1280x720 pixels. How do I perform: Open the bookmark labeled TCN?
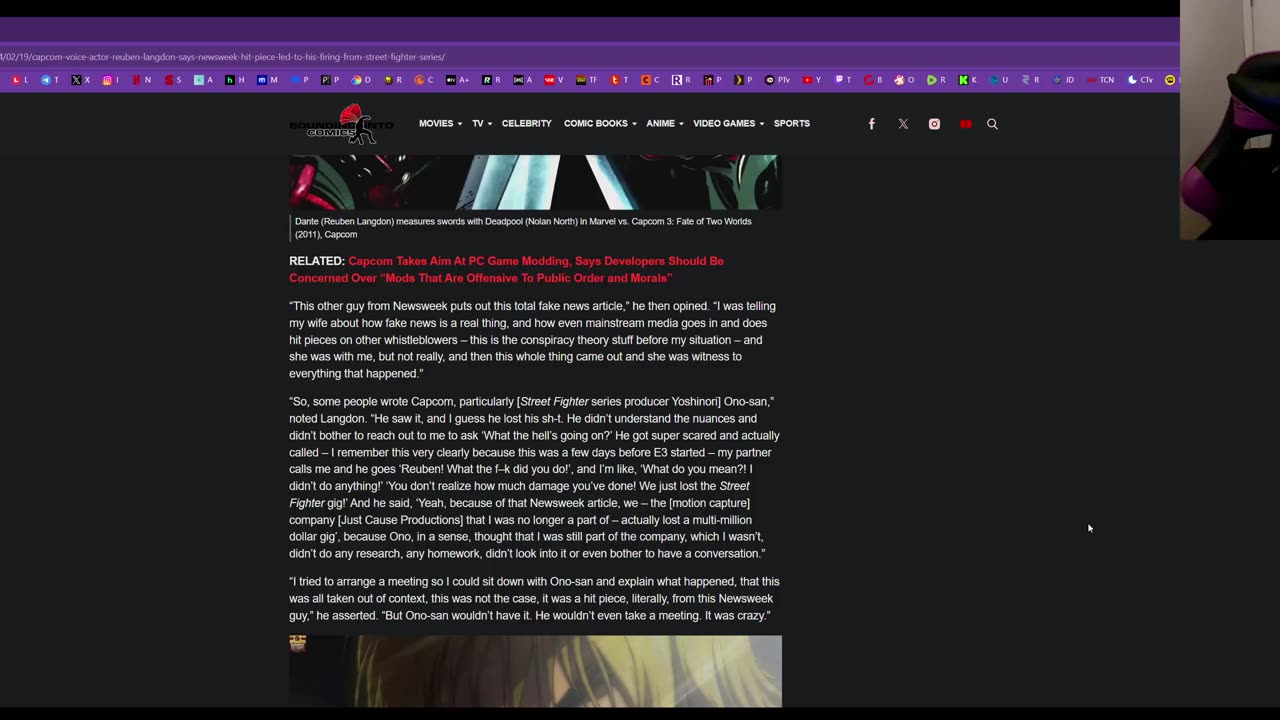click(x=1100, y=80)
